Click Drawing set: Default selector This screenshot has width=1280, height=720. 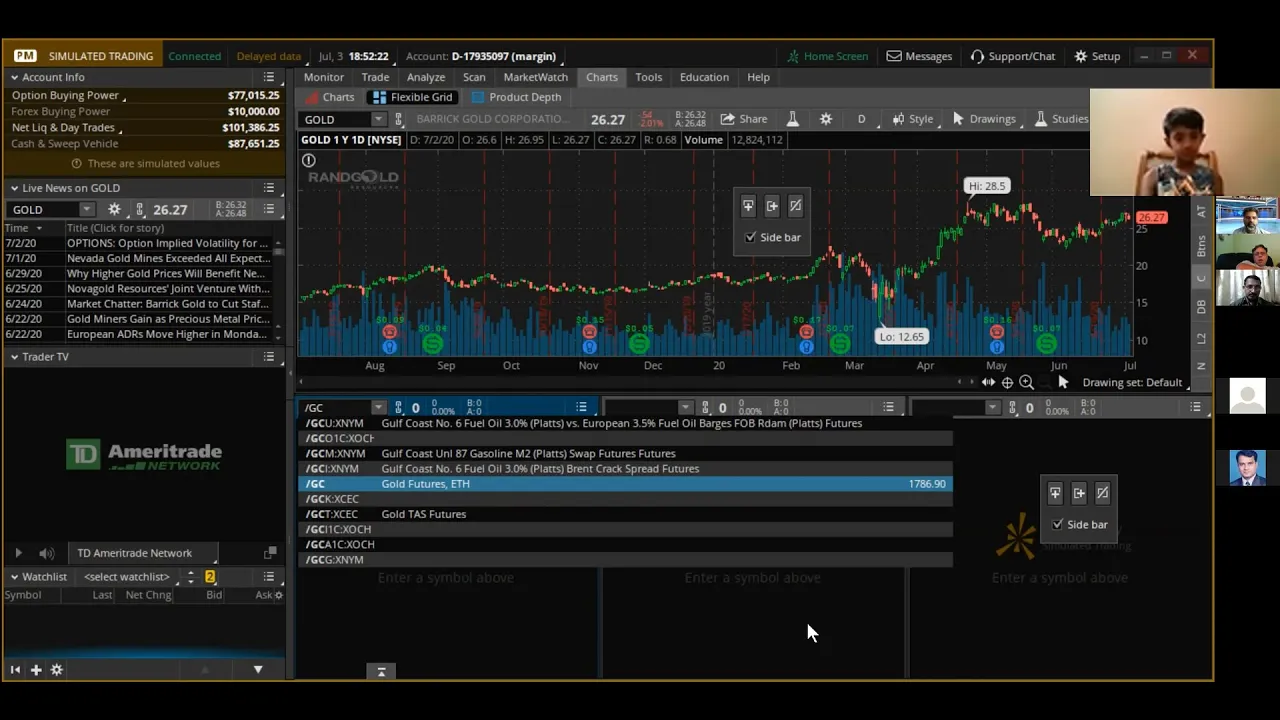tap(1132, 383)
